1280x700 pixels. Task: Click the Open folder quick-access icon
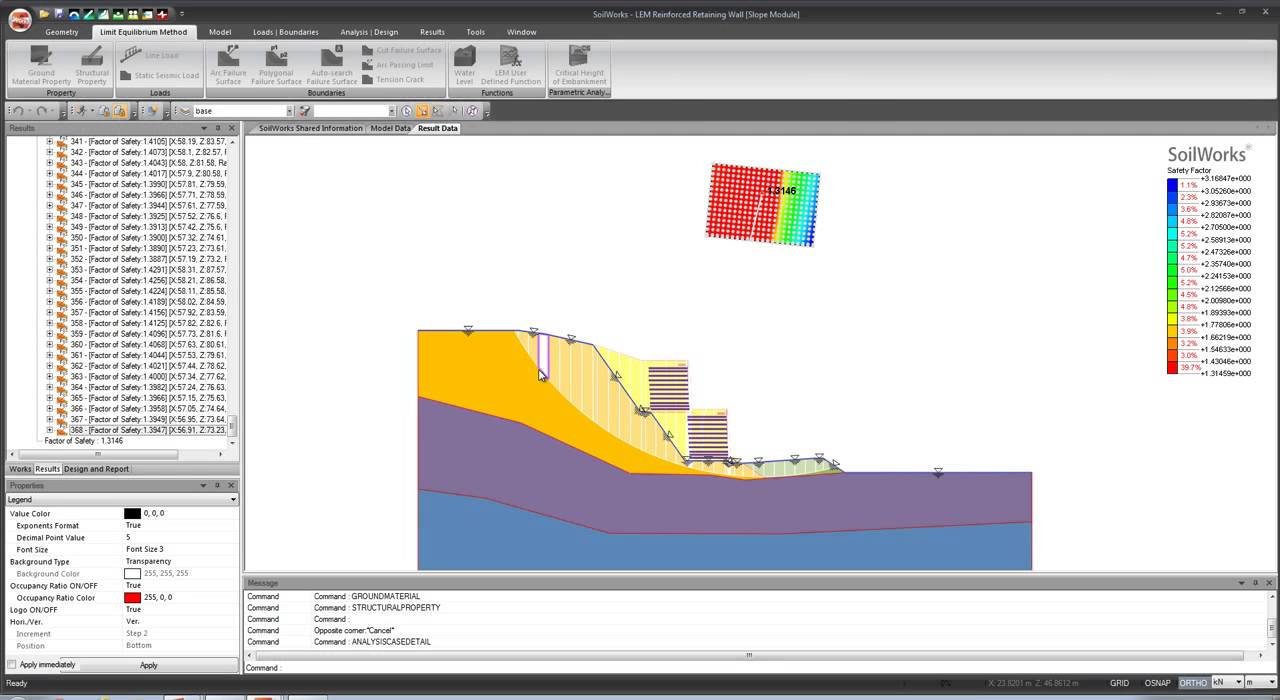click(44, 14)
